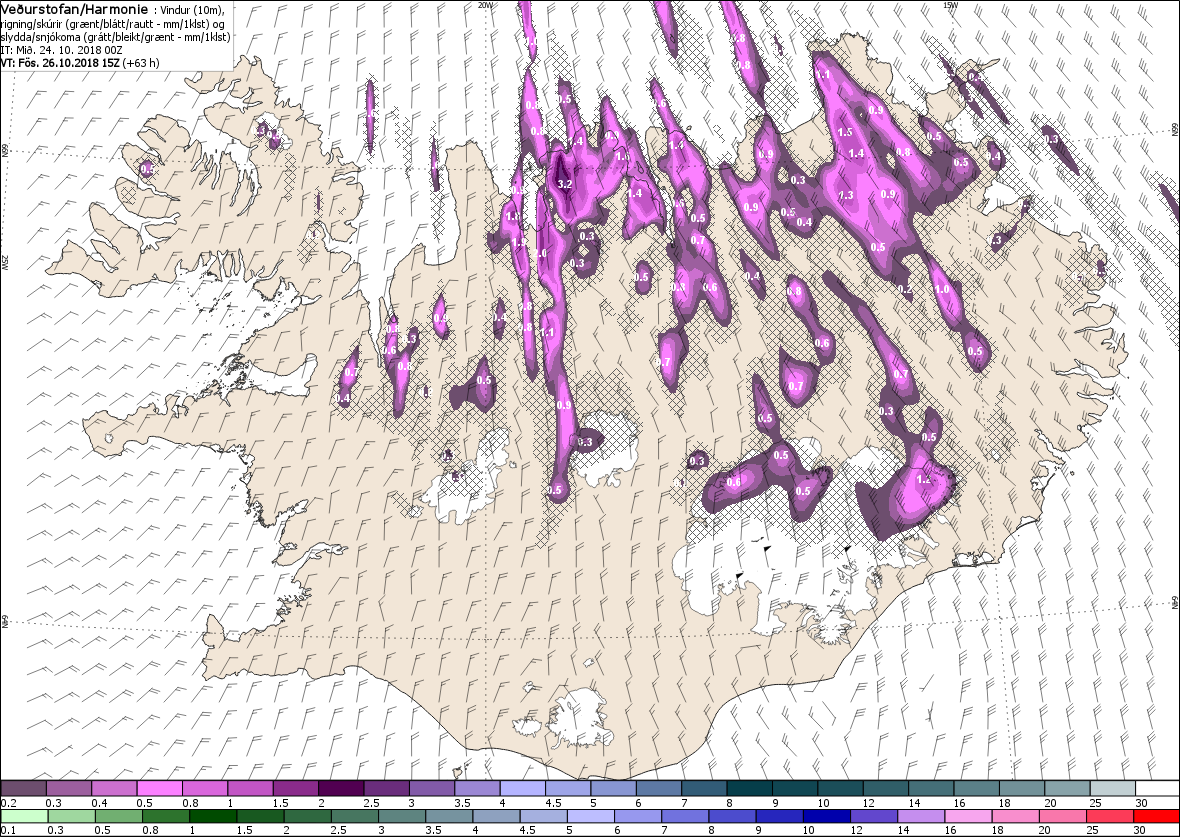1180x837 pixels.
Task: Select the 20 hot pink swatch in lower legend
Action: 1062,817
